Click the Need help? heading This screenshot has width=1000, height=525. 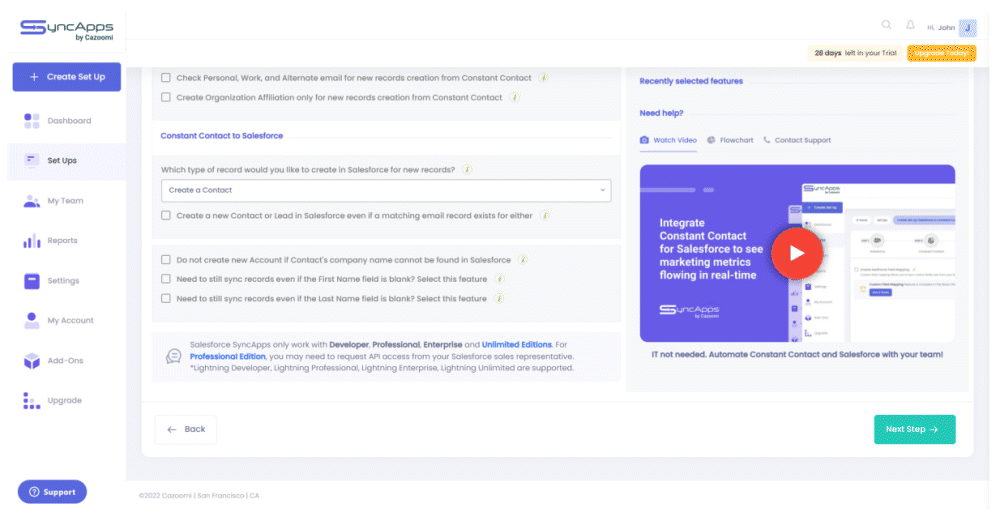661,113
